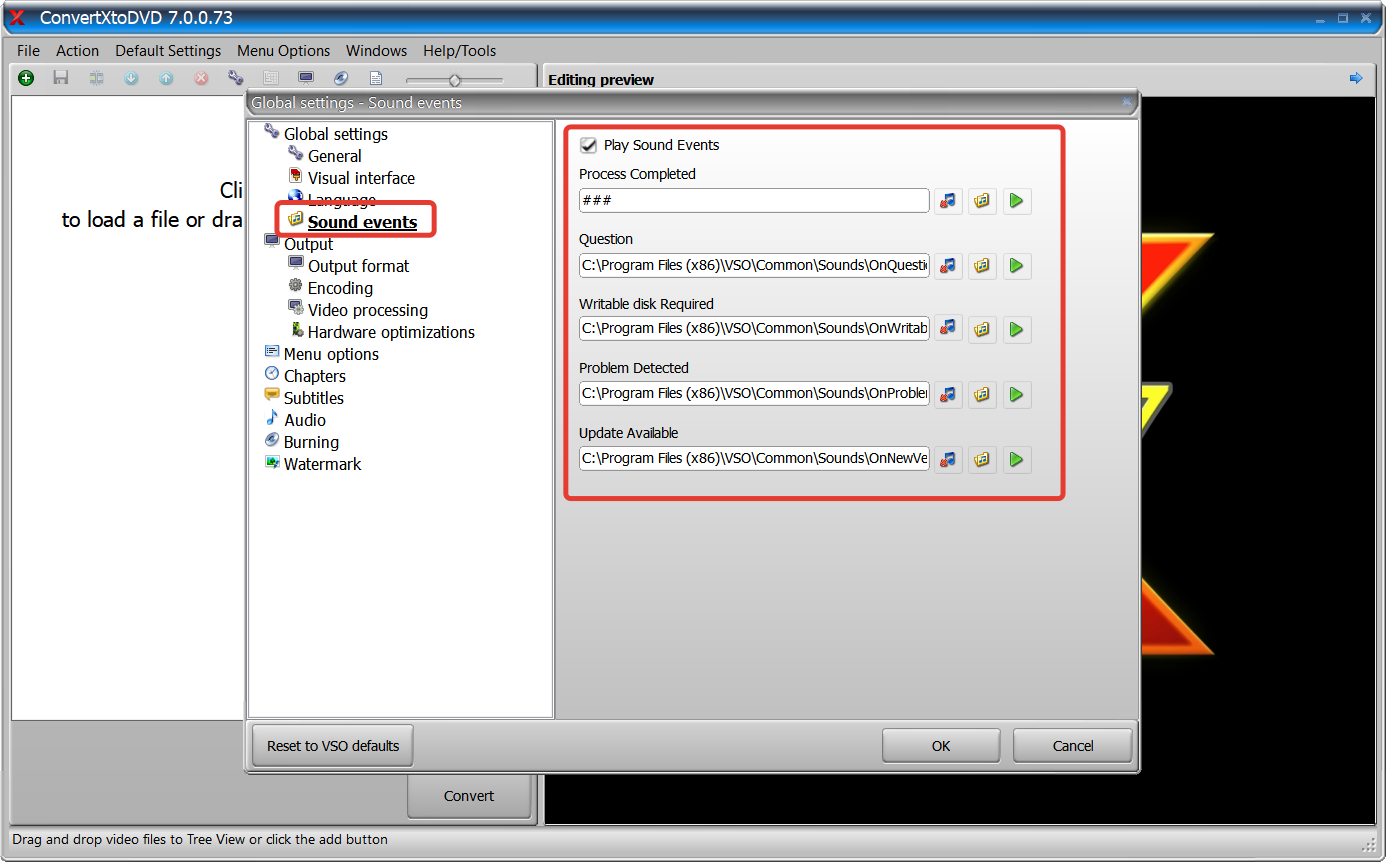Screen dimensions: 1386x862
Task: Click the Question sound path field
Action: 754,265
